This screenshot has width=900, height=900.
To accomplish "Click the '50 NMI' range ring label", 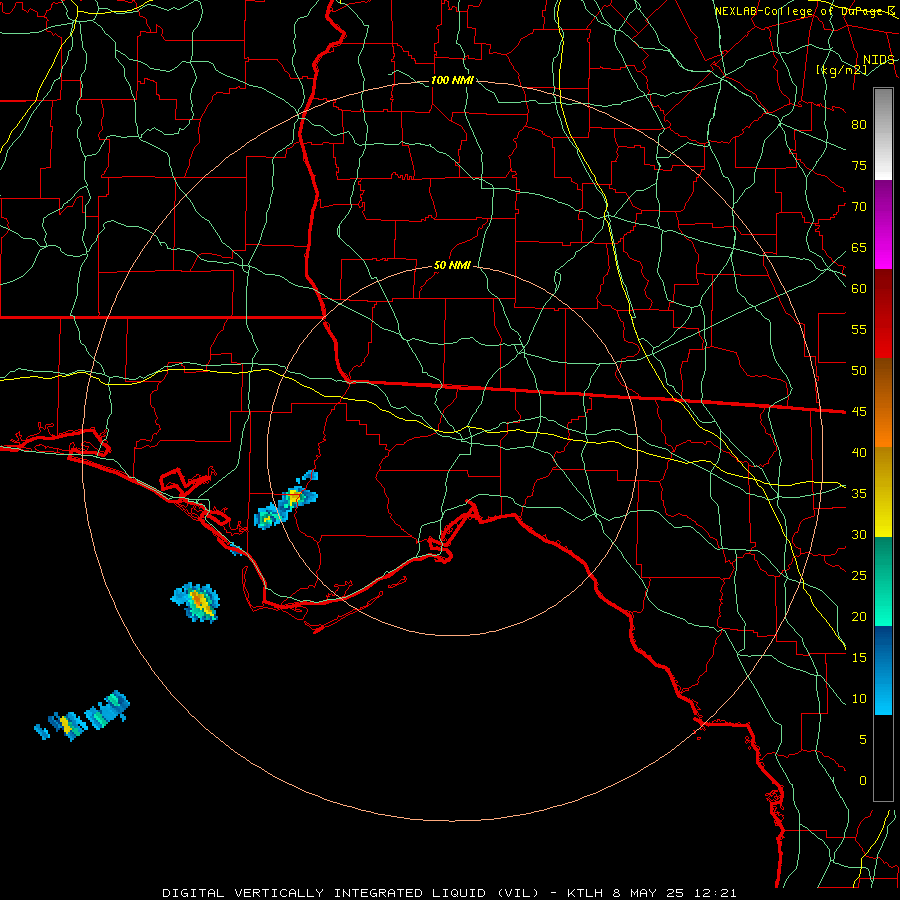I will coord(452,265).
